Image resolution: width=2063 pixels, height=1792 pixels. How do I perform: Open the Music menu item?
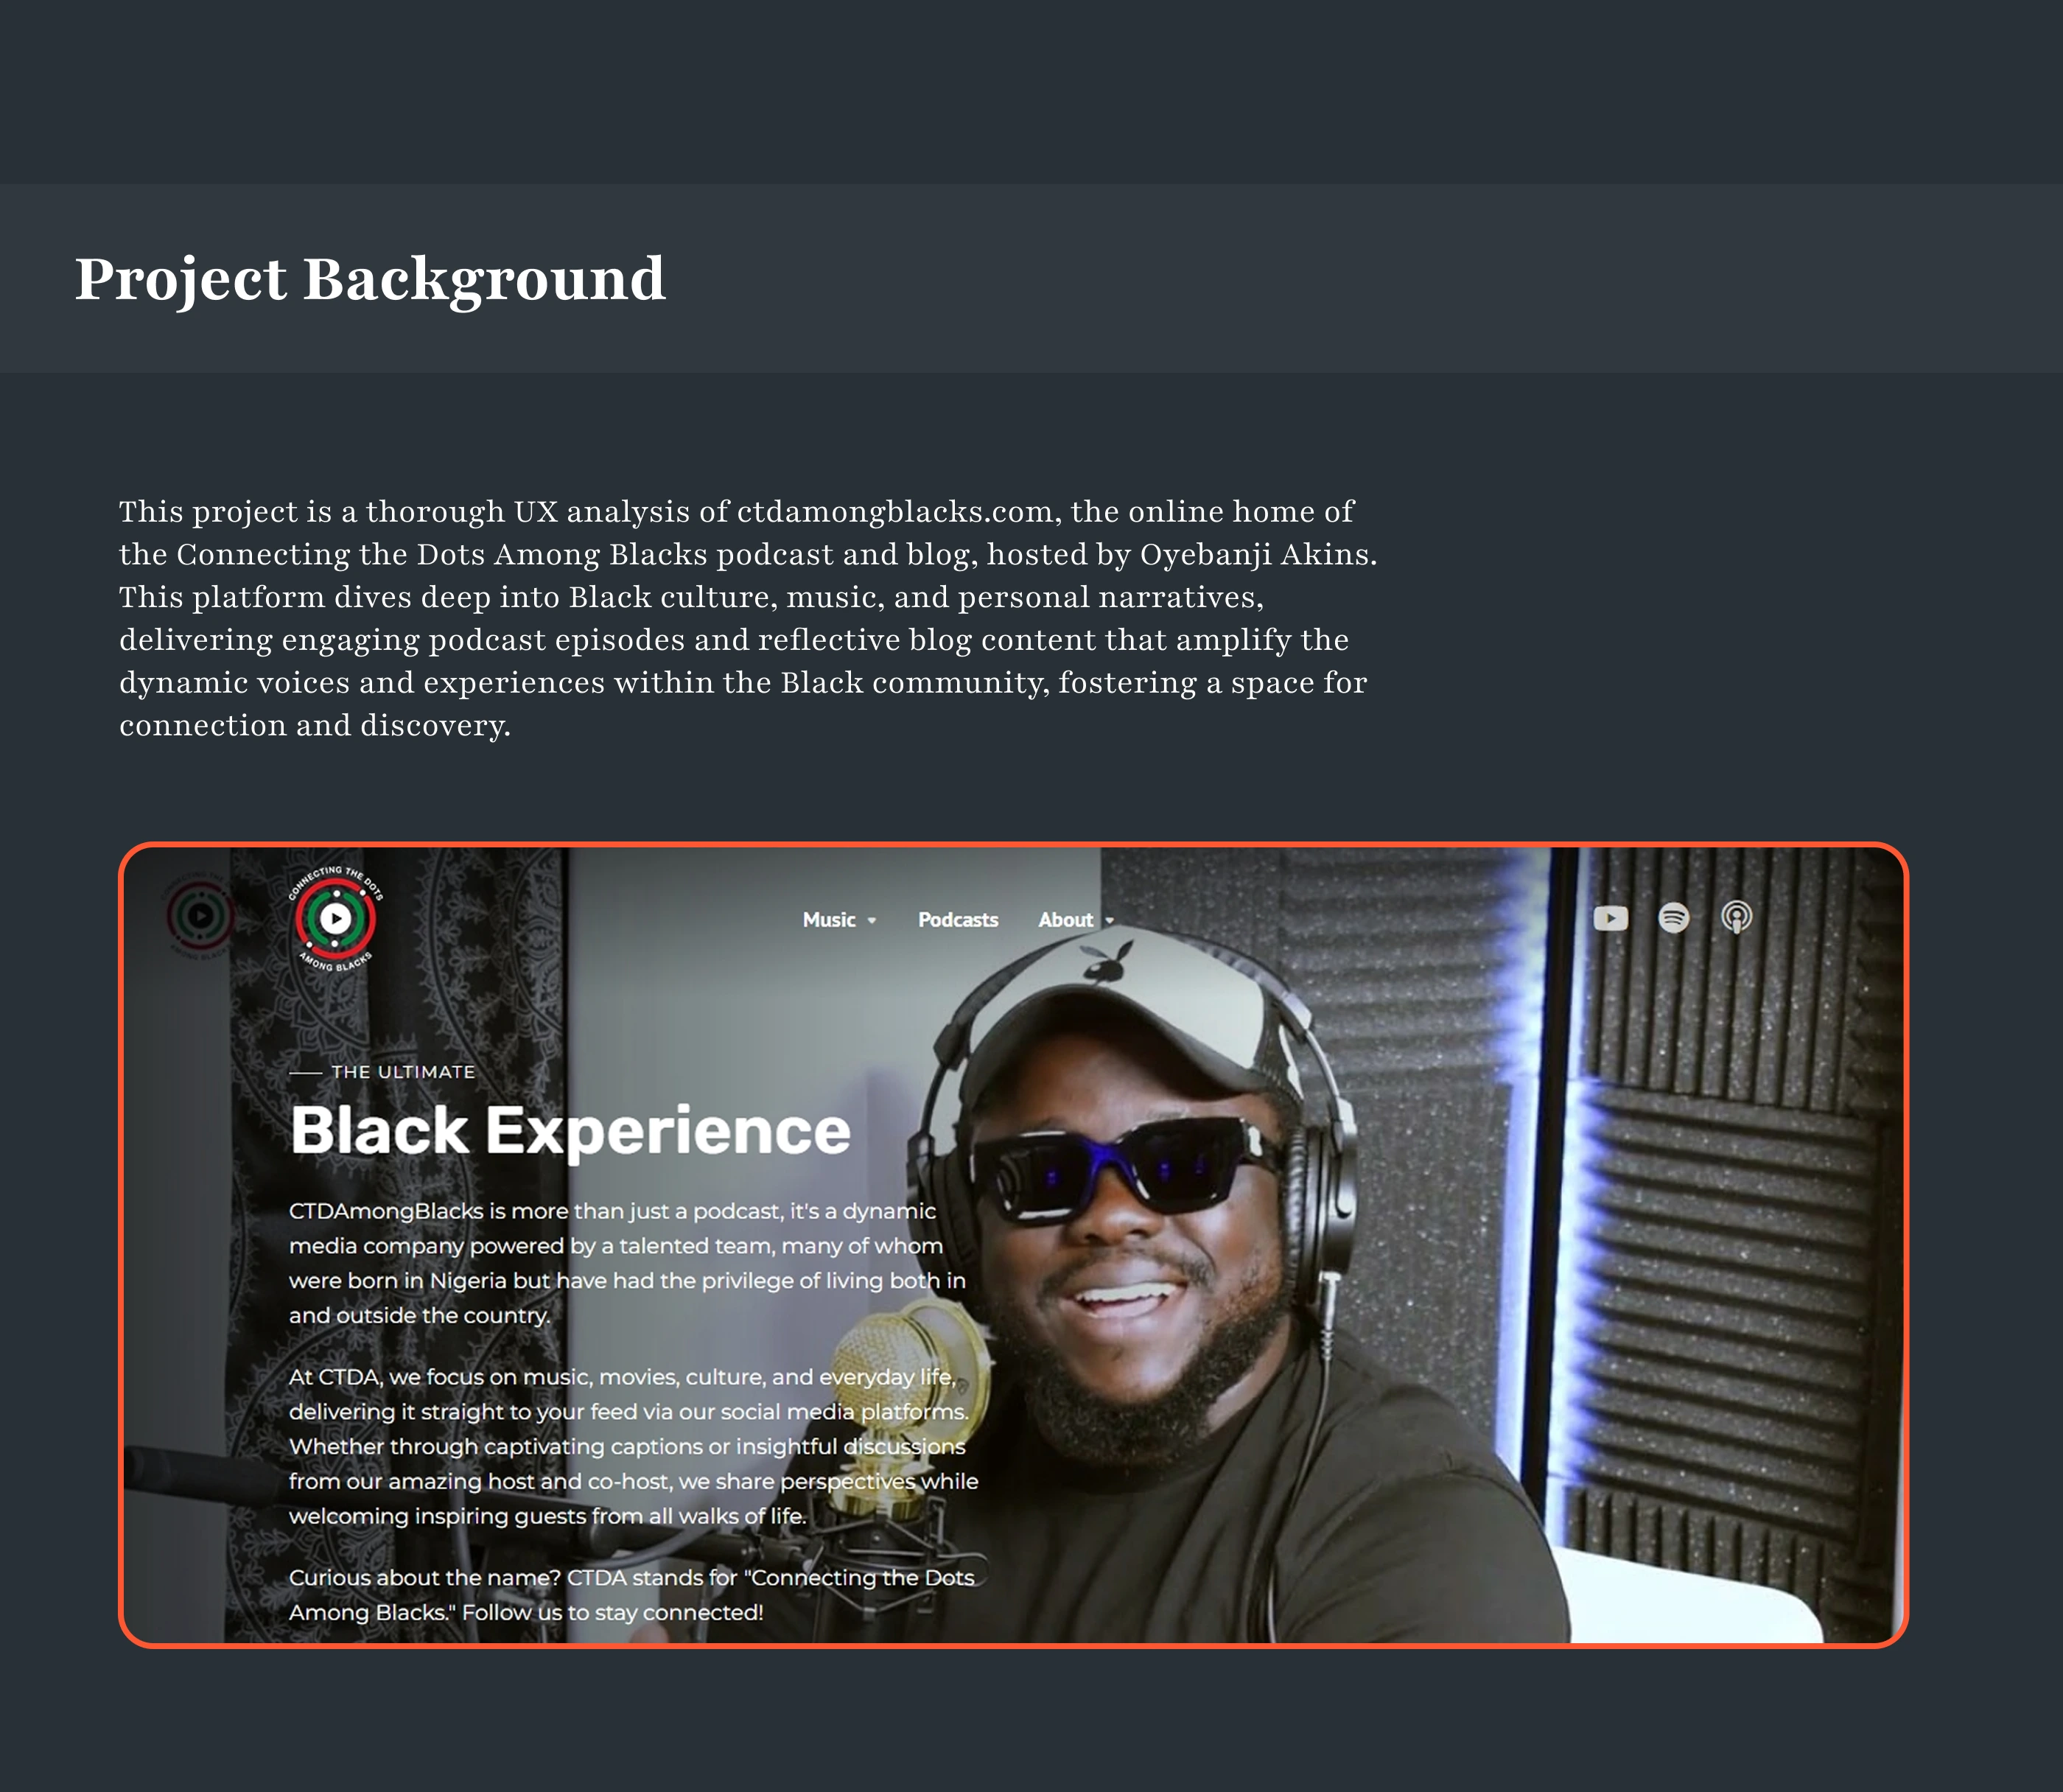click(829, 920)
